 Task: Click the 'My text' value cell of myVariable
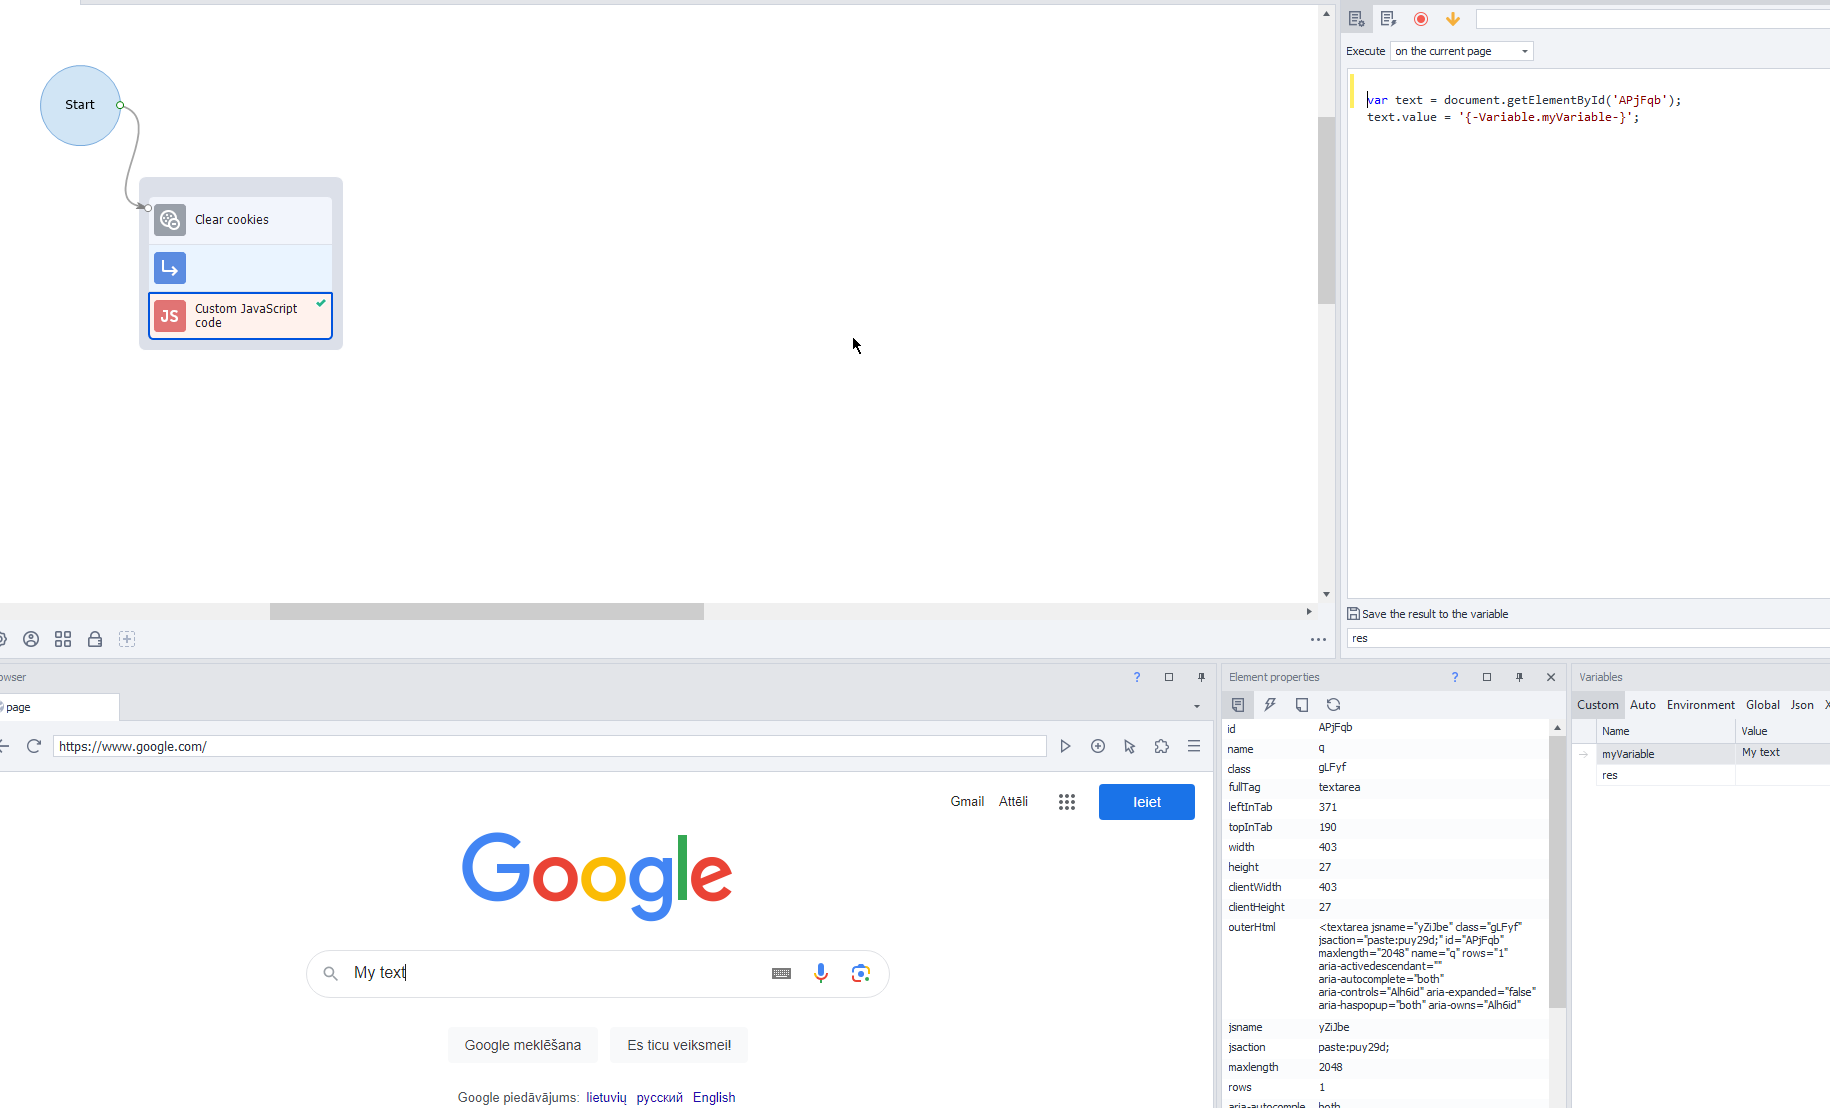coord(1783,753)
